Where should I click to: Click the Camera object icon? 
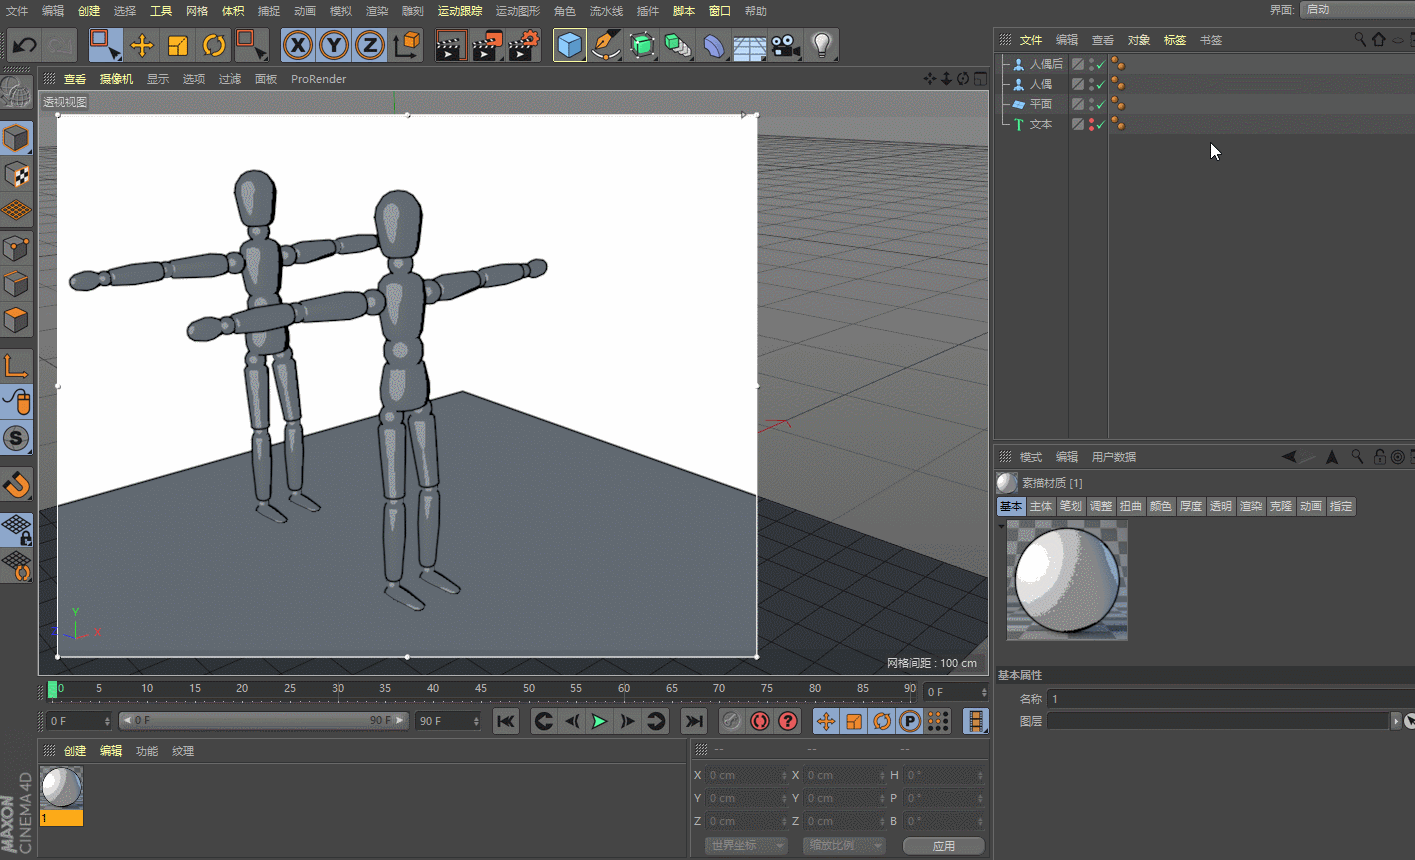786,45
